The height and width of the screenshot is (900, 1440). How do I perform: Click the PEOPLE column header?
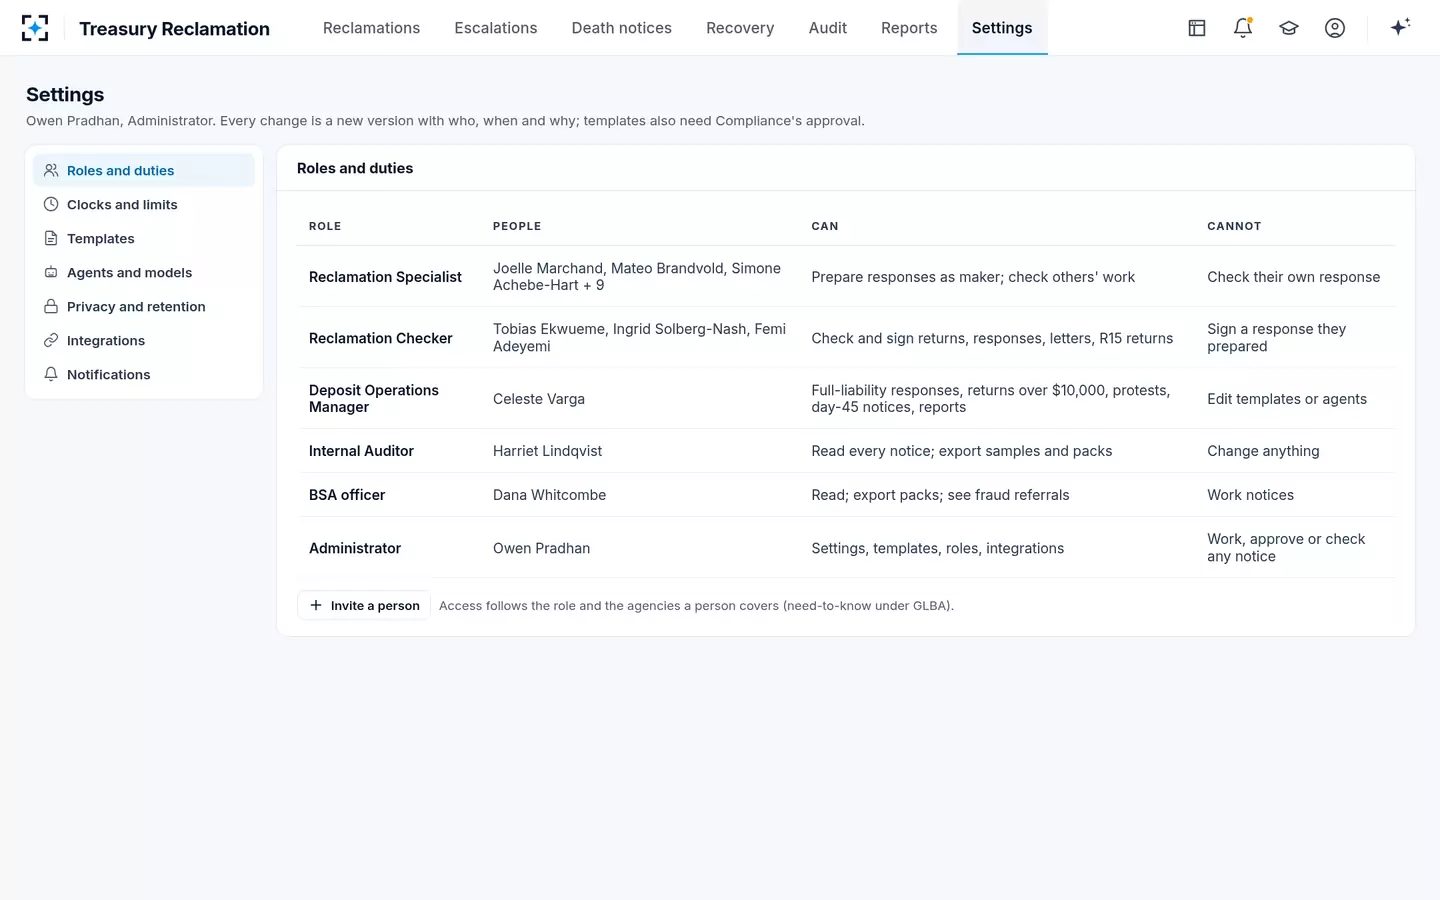point(517,226)
